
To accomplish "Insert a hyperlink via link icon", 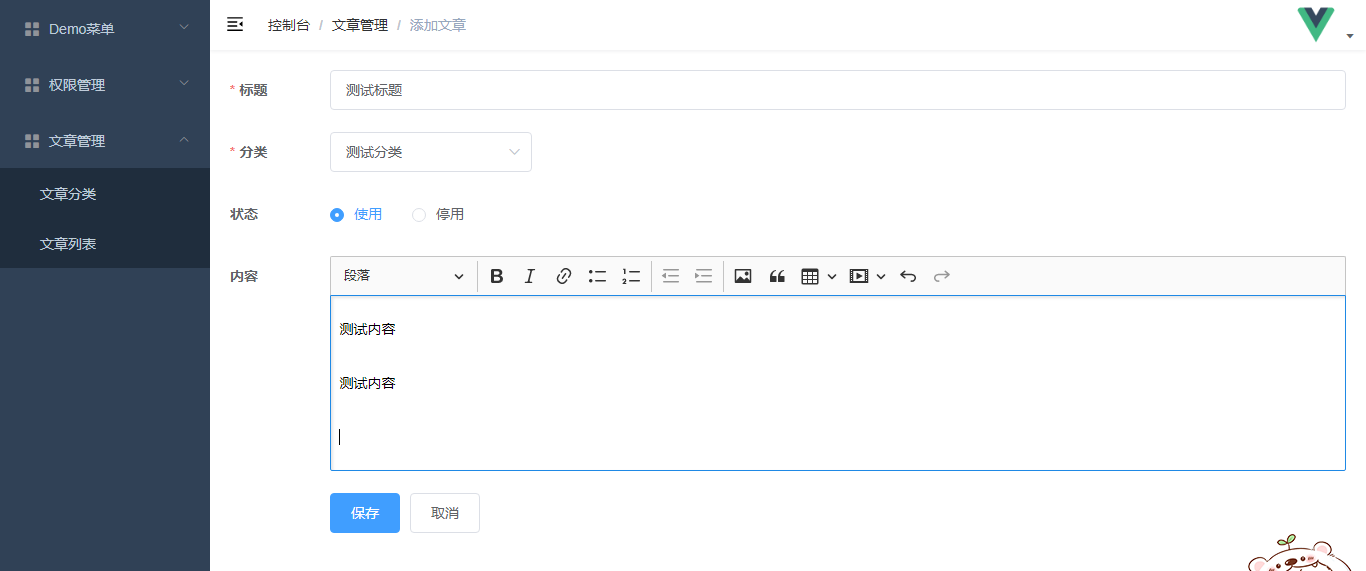I will pos(563,277).
